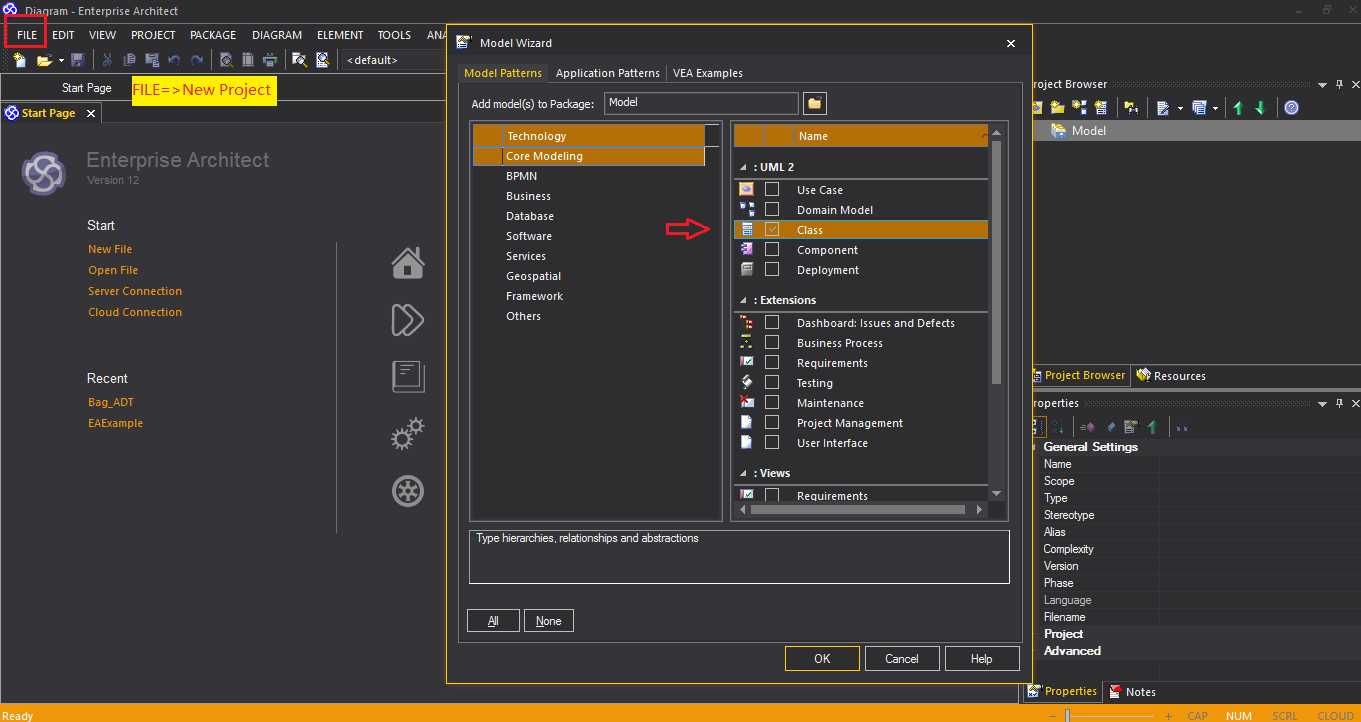The image size is (1361, 722).
Task: Click Move Up green arrow in Project Browser
Action: pos(1238,107)
